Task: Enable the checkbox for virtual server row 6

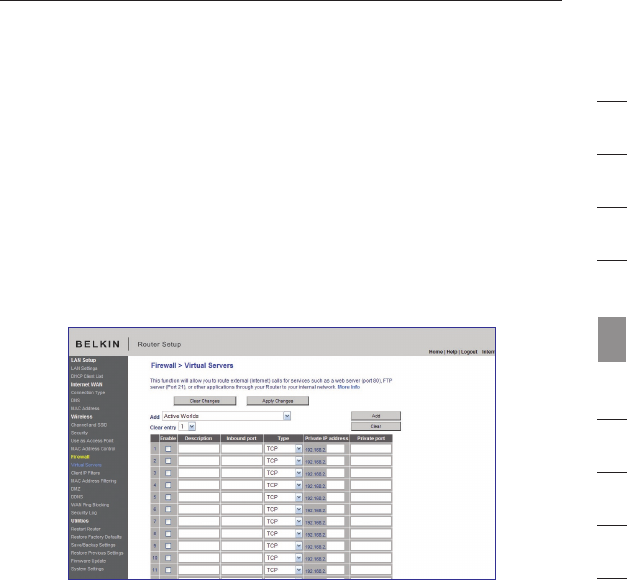Action: [x=168, y=509]
